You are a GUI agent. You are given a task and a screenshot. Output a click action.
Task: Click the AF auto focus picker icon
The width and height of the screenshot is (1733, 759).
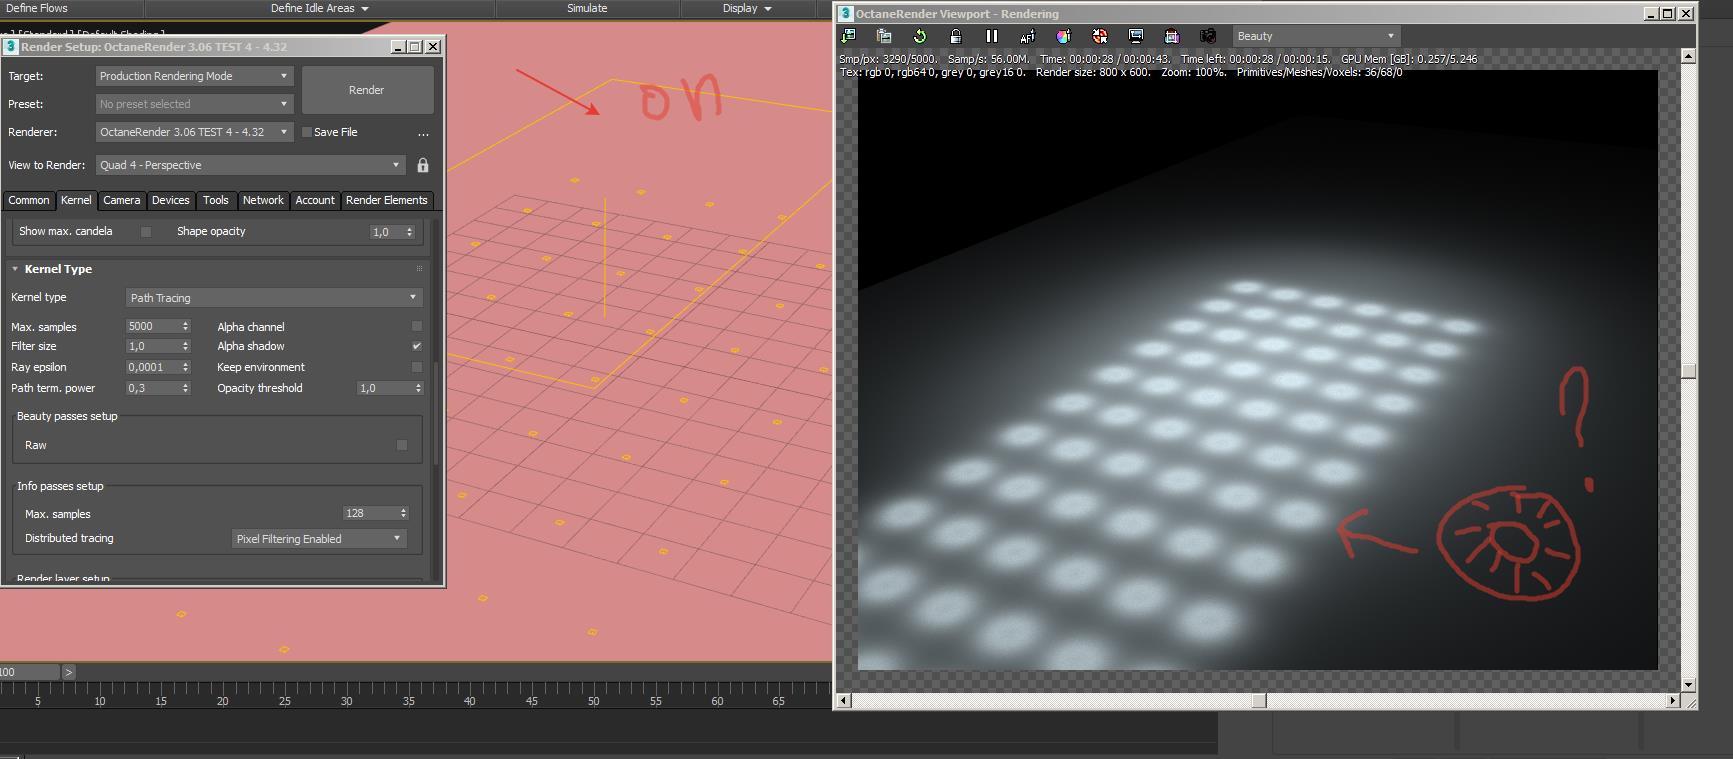tap(1028, 36)
